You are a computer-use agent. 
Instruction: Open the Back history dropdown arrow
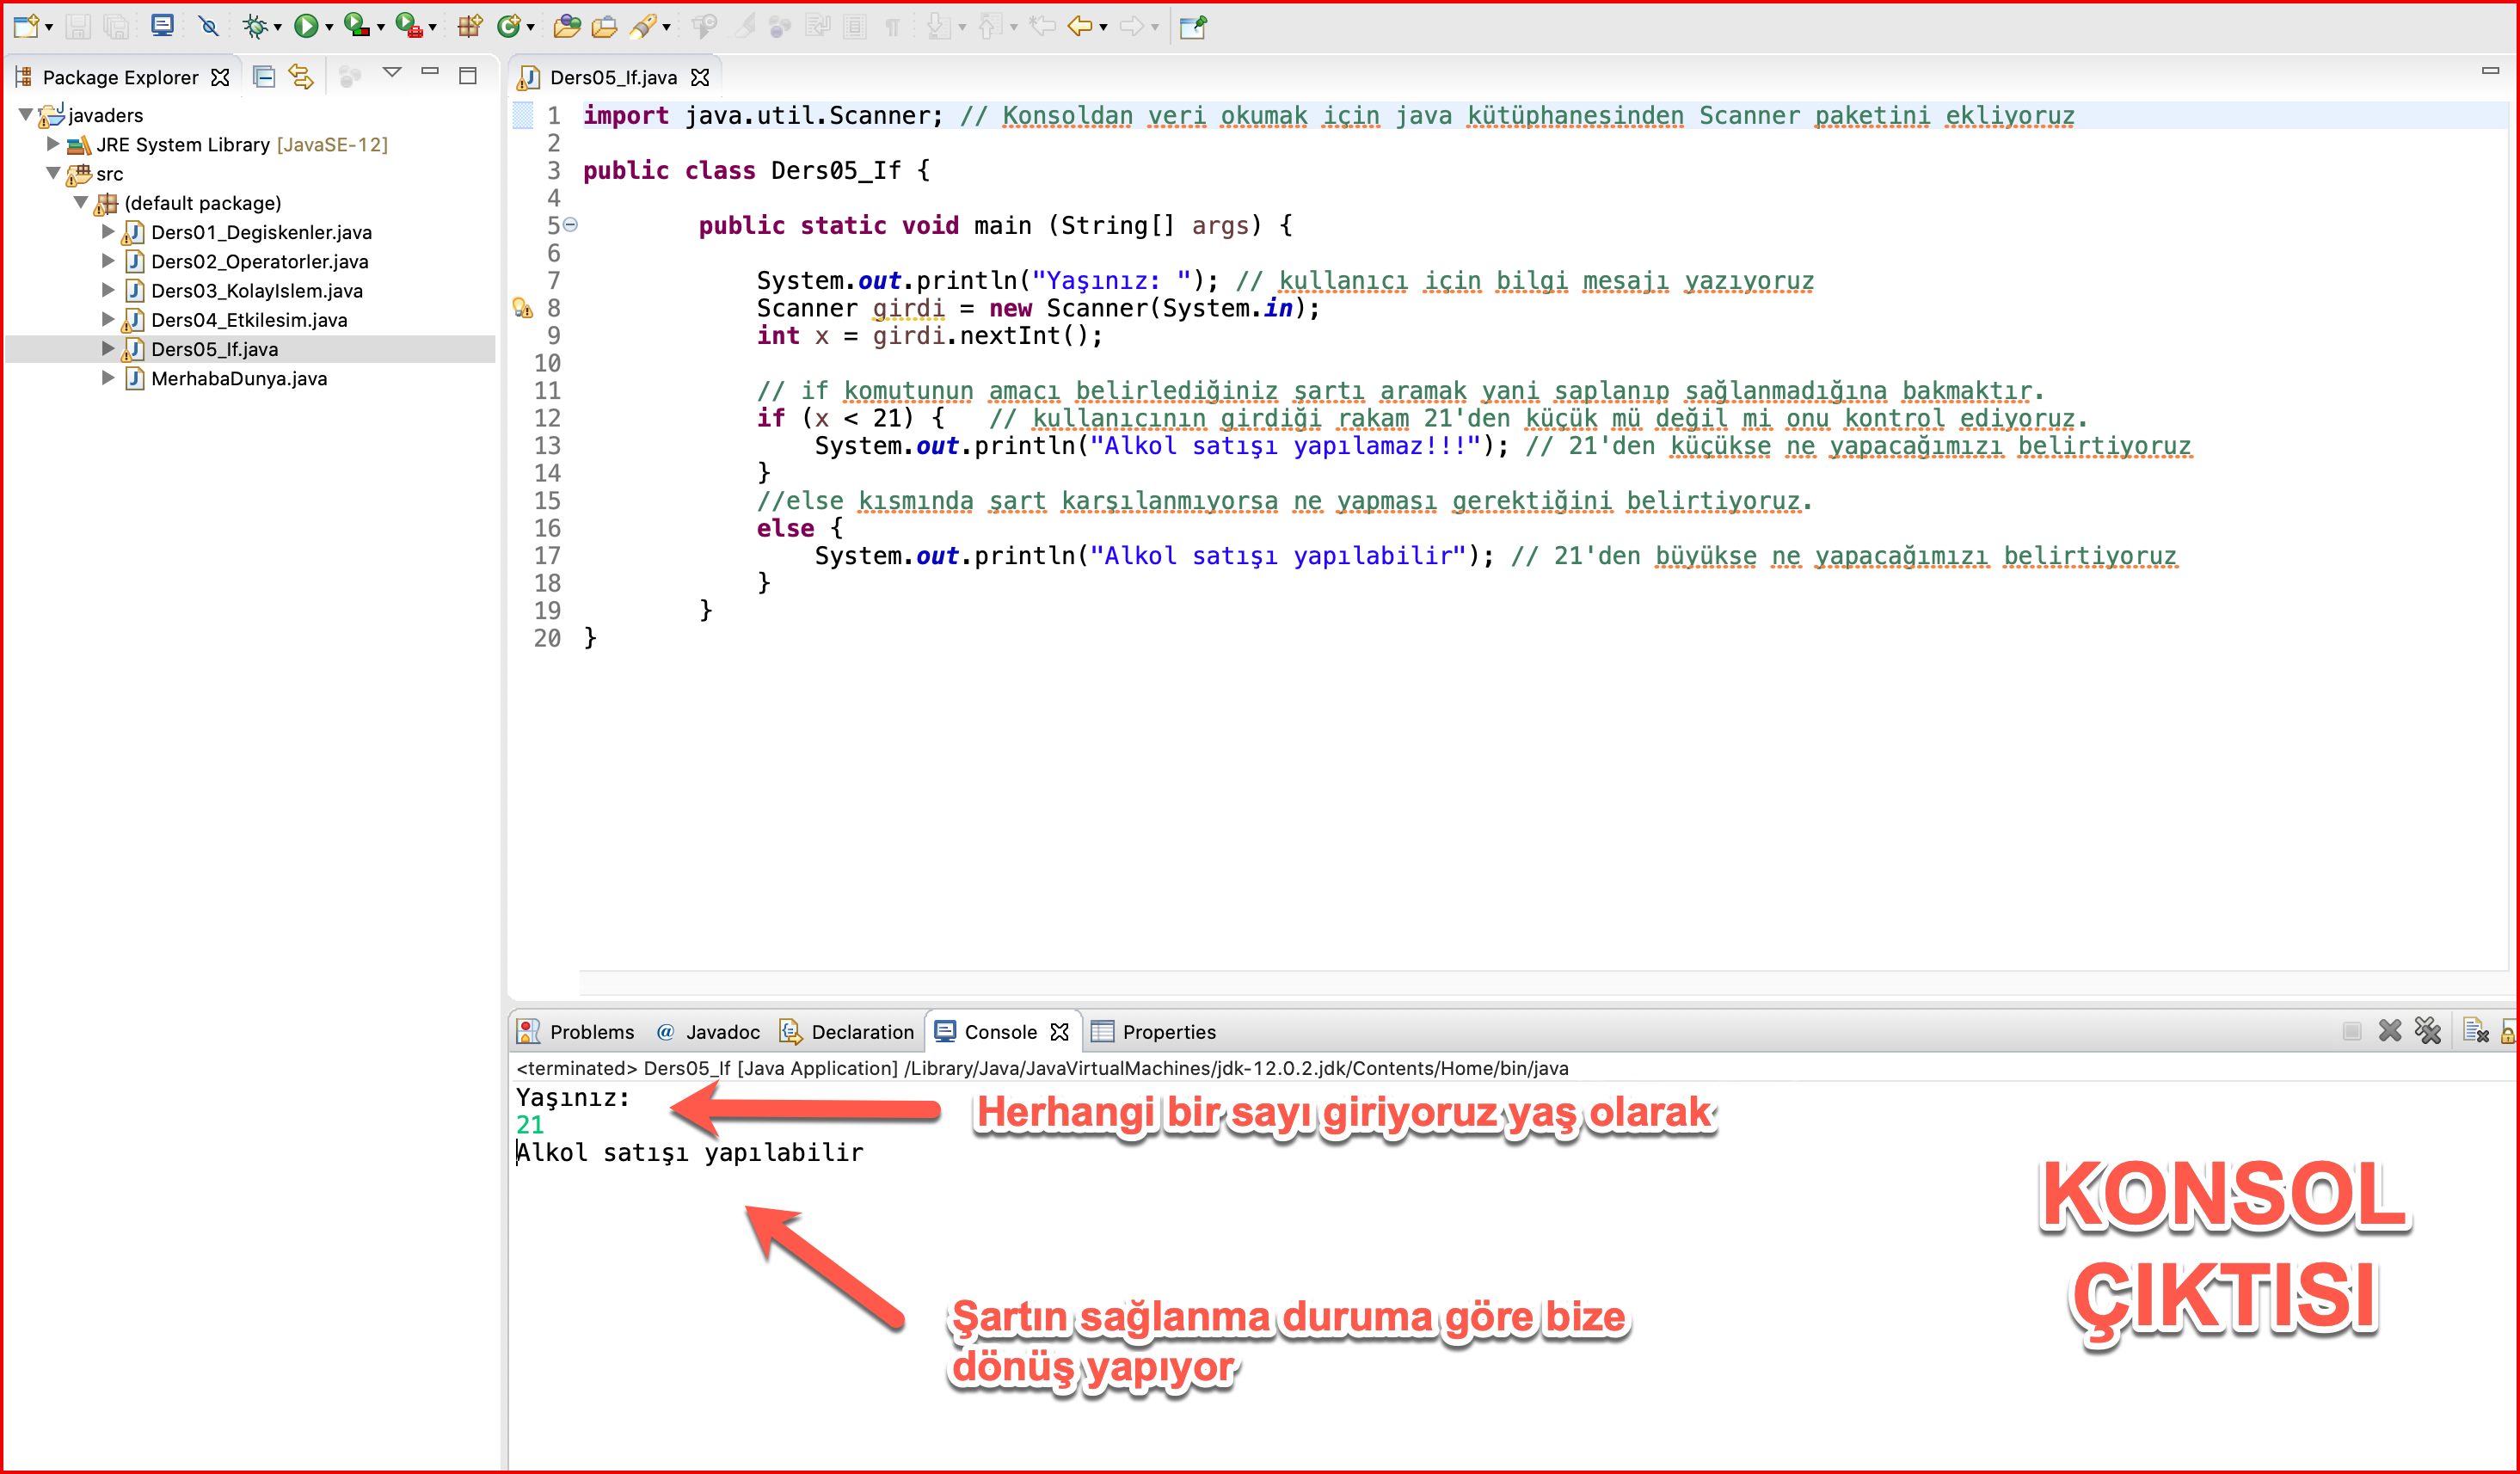point(1103,27)
